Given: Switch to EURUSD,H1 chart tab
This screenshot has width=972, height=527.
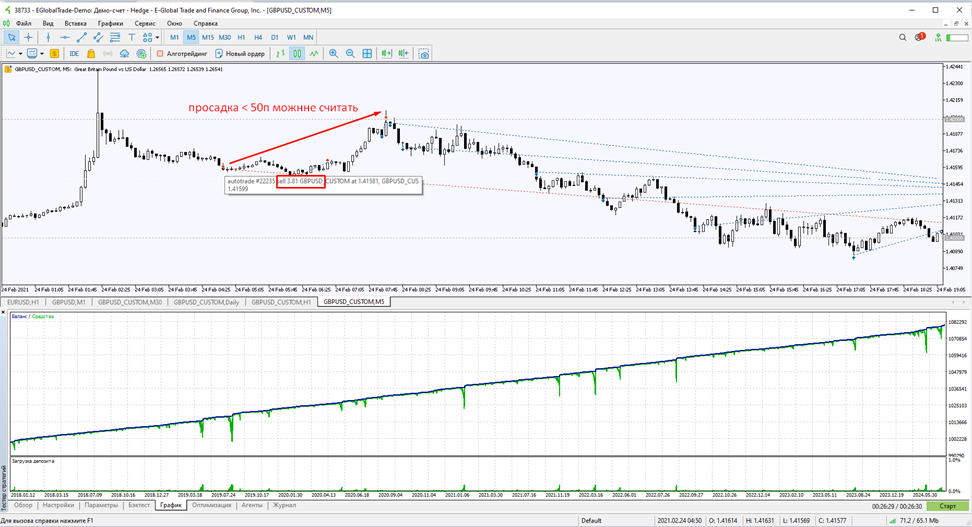Looking at the screenshot, I should (x=23, y=302).
